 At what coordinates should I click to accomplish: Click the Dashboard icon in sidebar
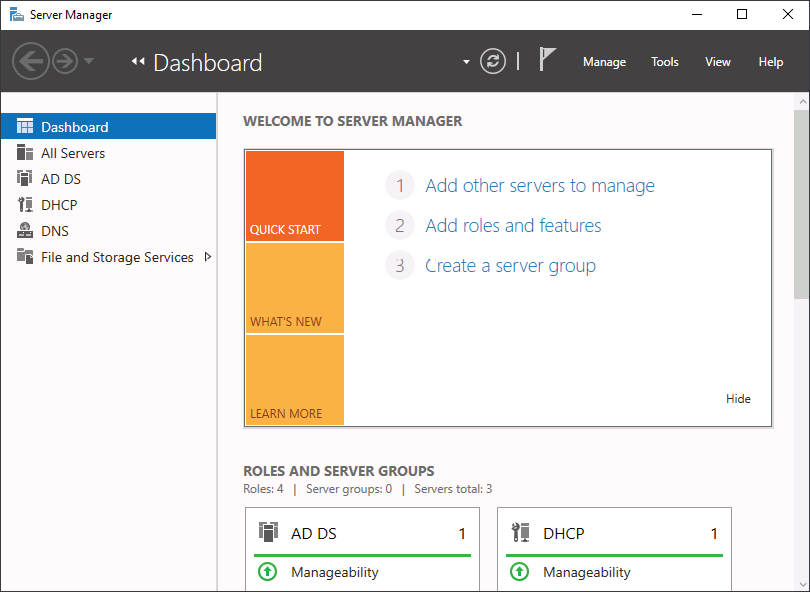tap(25, 126)
